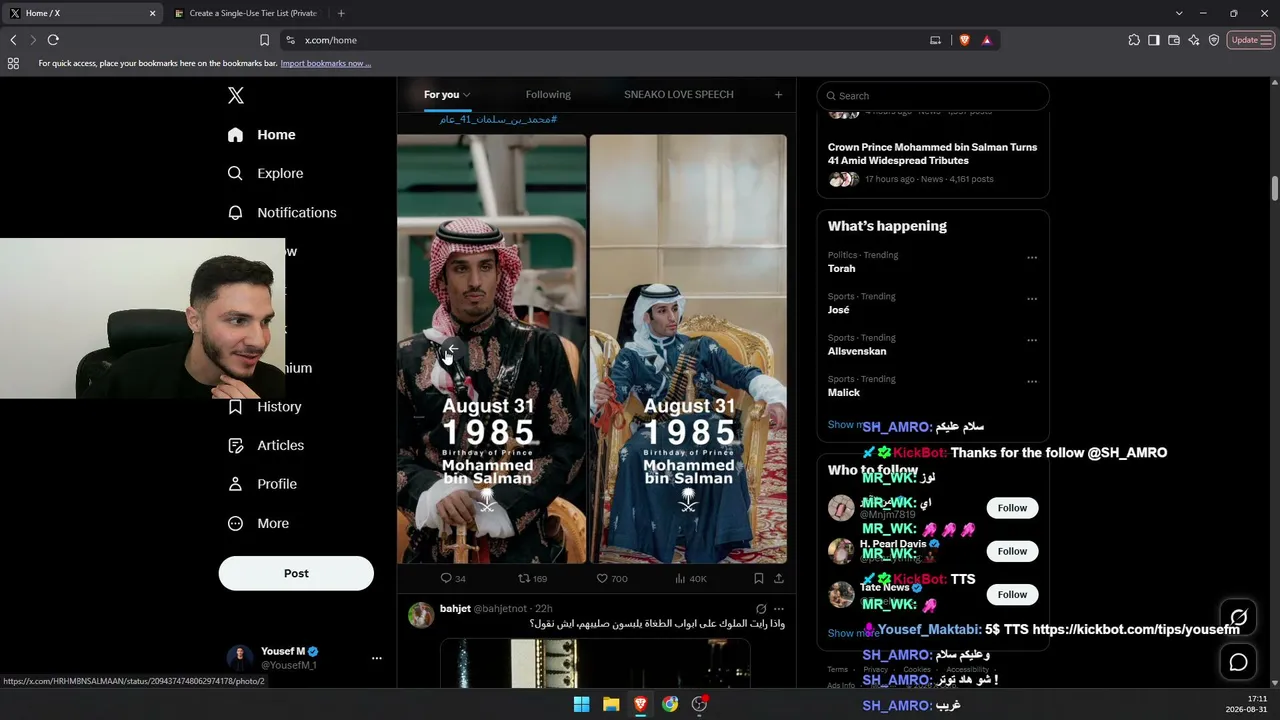The height and width of the screenshot is (720, 1280).
Task: Click the X logo in the sidebar
Action: pyautogui.click(x=236, y=95)
